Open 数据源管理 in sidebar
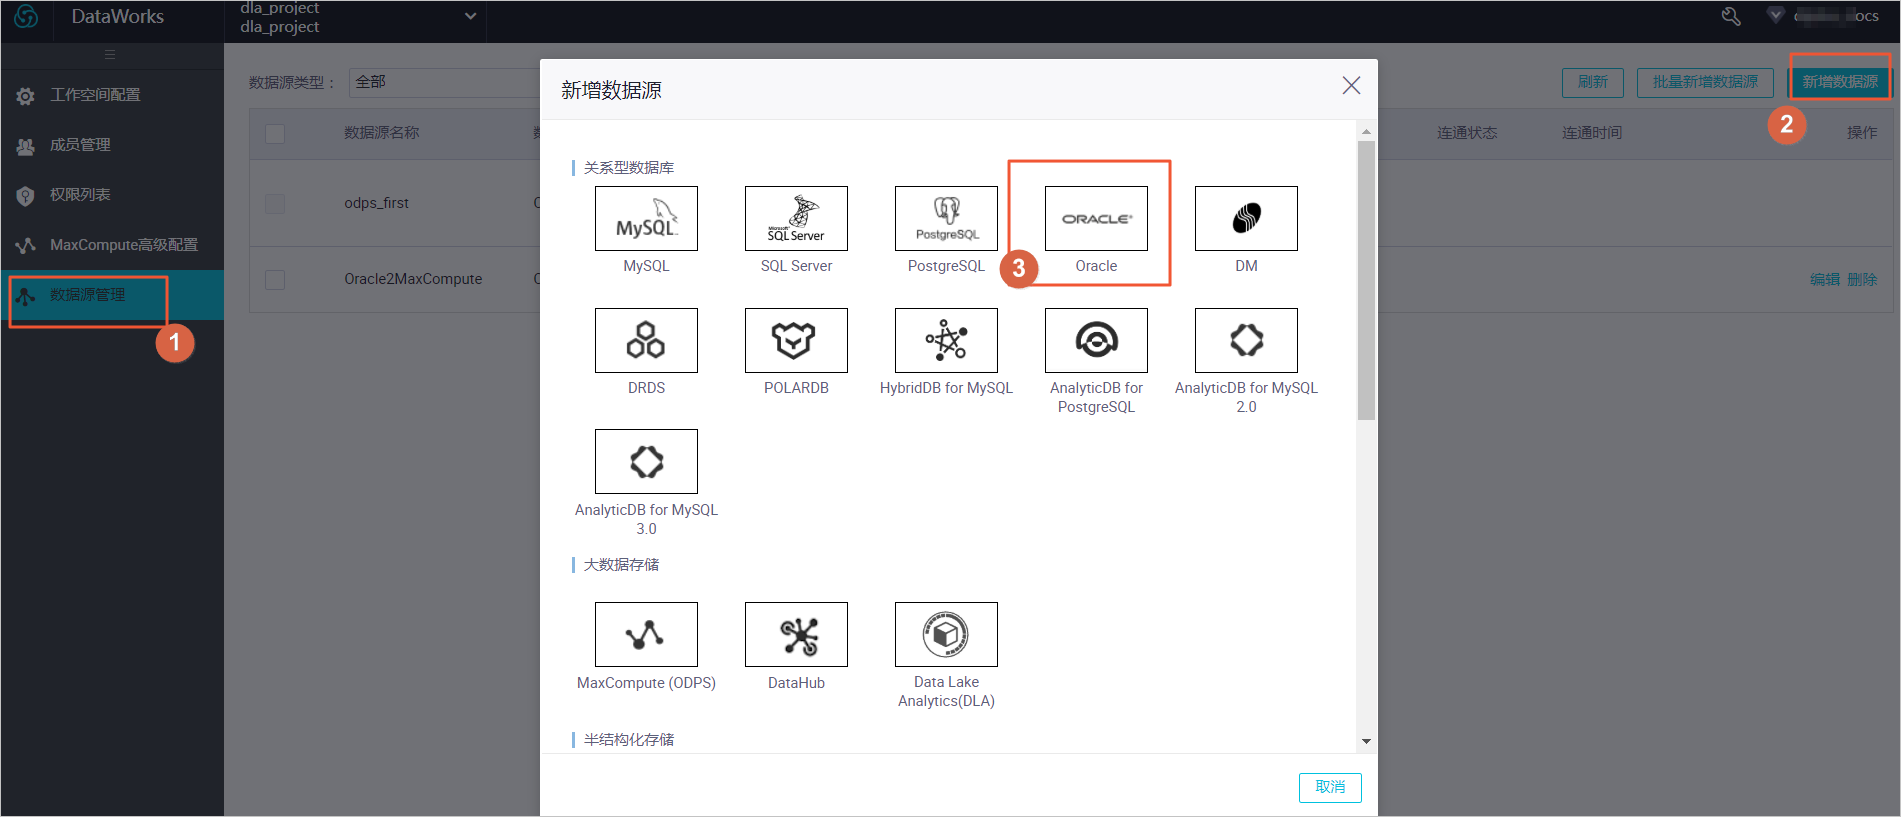This screenshot has height=817, width=1901. 112,295
